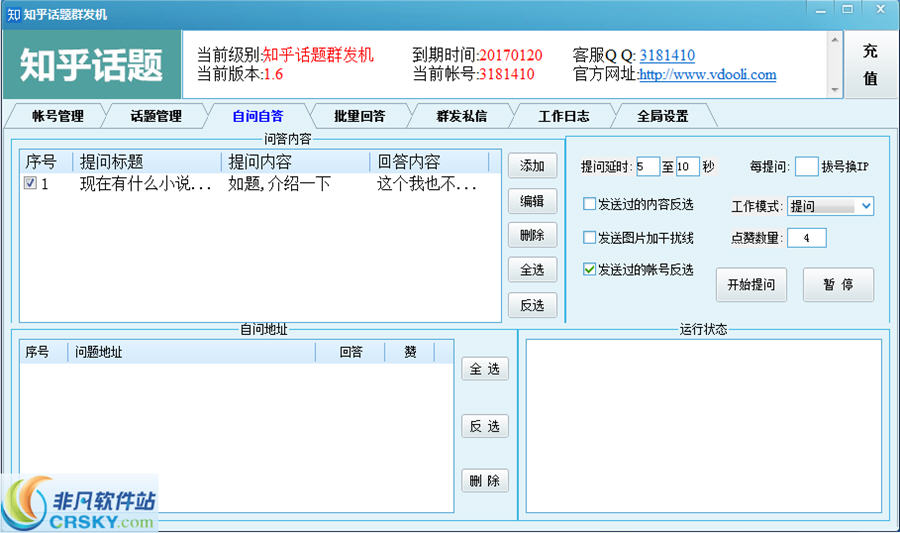This screenshot has height=533, width=900.
Task: Click 开始提问 to start asking
Action: [751, 284]
